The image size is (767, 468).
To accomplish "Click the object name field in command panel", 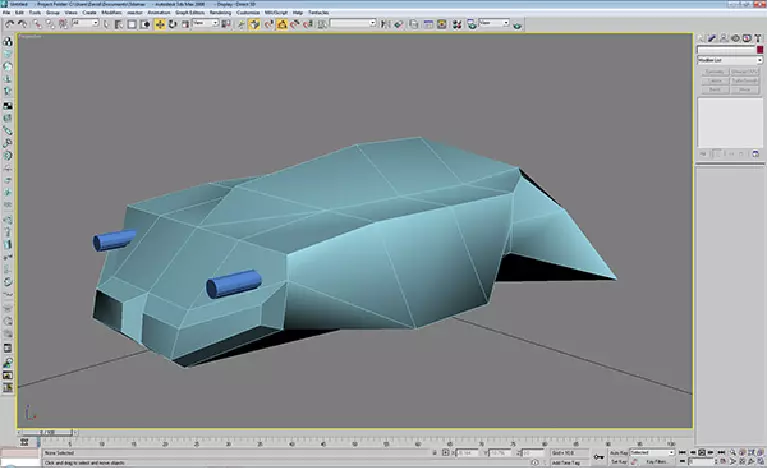I will tap(724, 50).
